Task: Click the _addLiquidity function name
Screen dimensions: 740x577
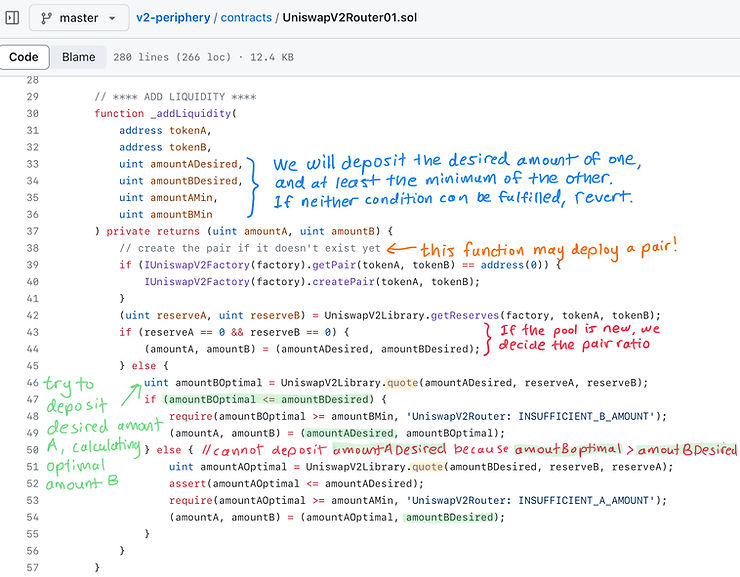Action: [x=189, y=113]
